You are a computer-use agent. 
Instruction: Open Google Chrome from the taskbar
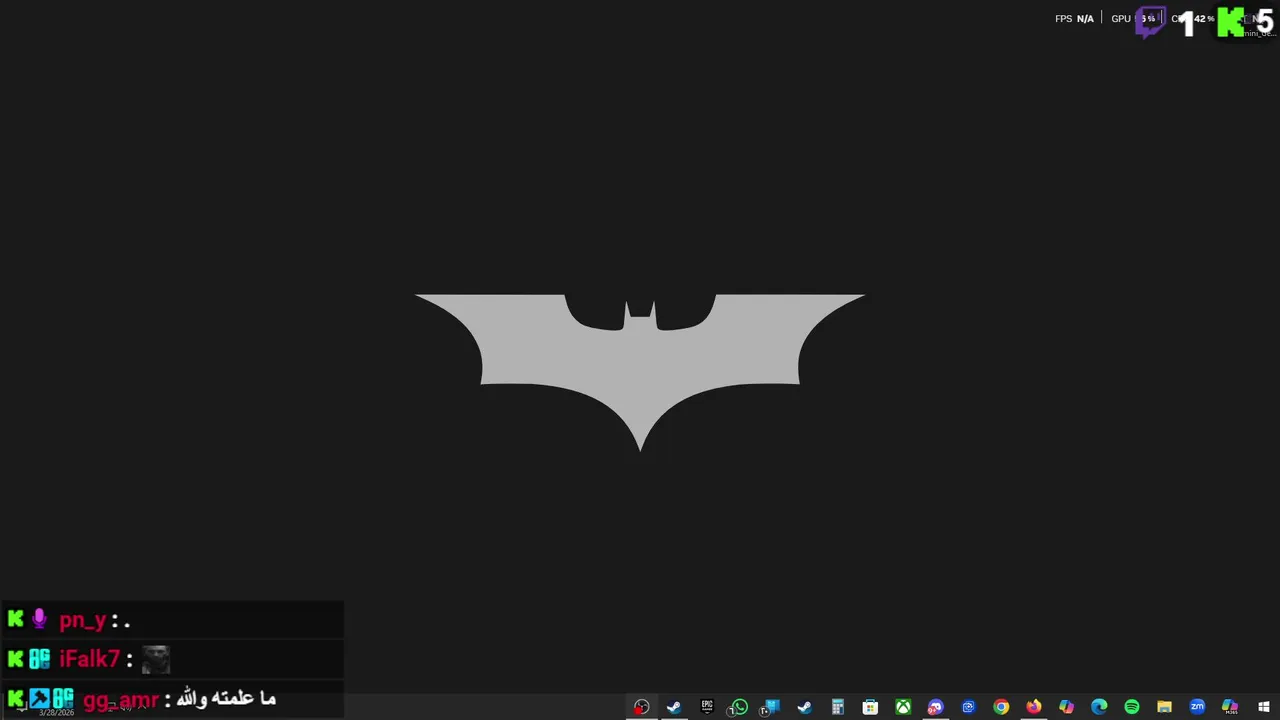1001,707
